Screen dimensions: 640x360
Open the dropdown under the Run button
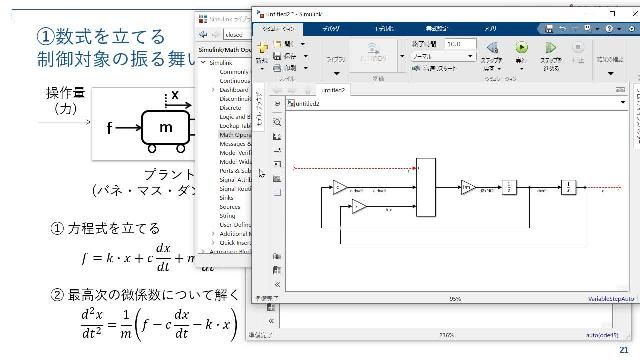[x=521, y=69]
